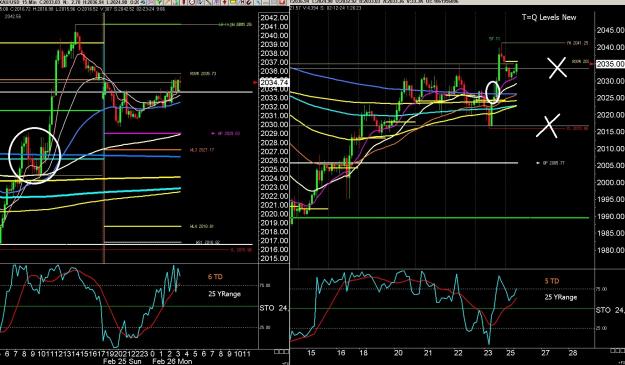Select 25 YRange text under 5 TD
The height and width of the screenshot is (365, 625).
point(561,297)
